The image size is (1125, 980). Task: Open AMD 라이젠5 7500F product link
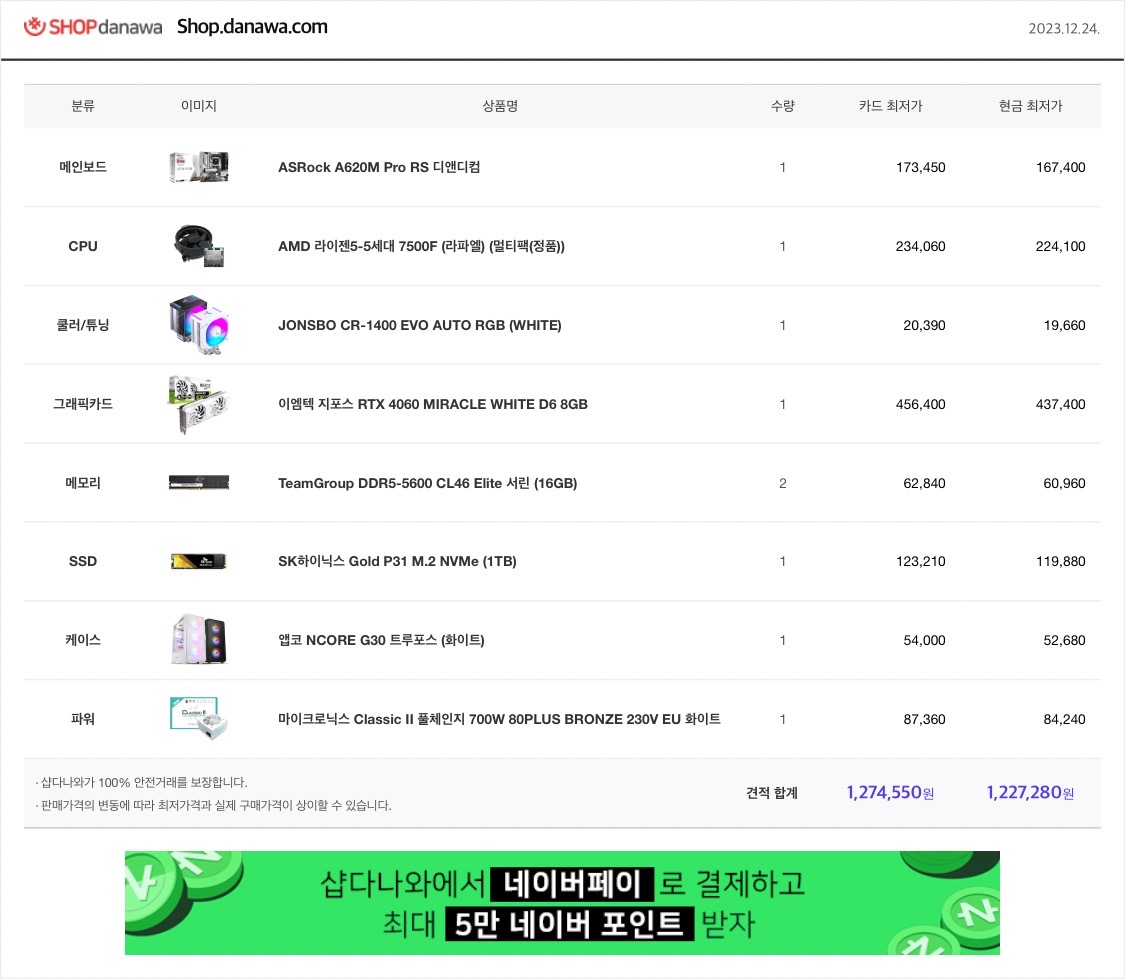[421, 246]
